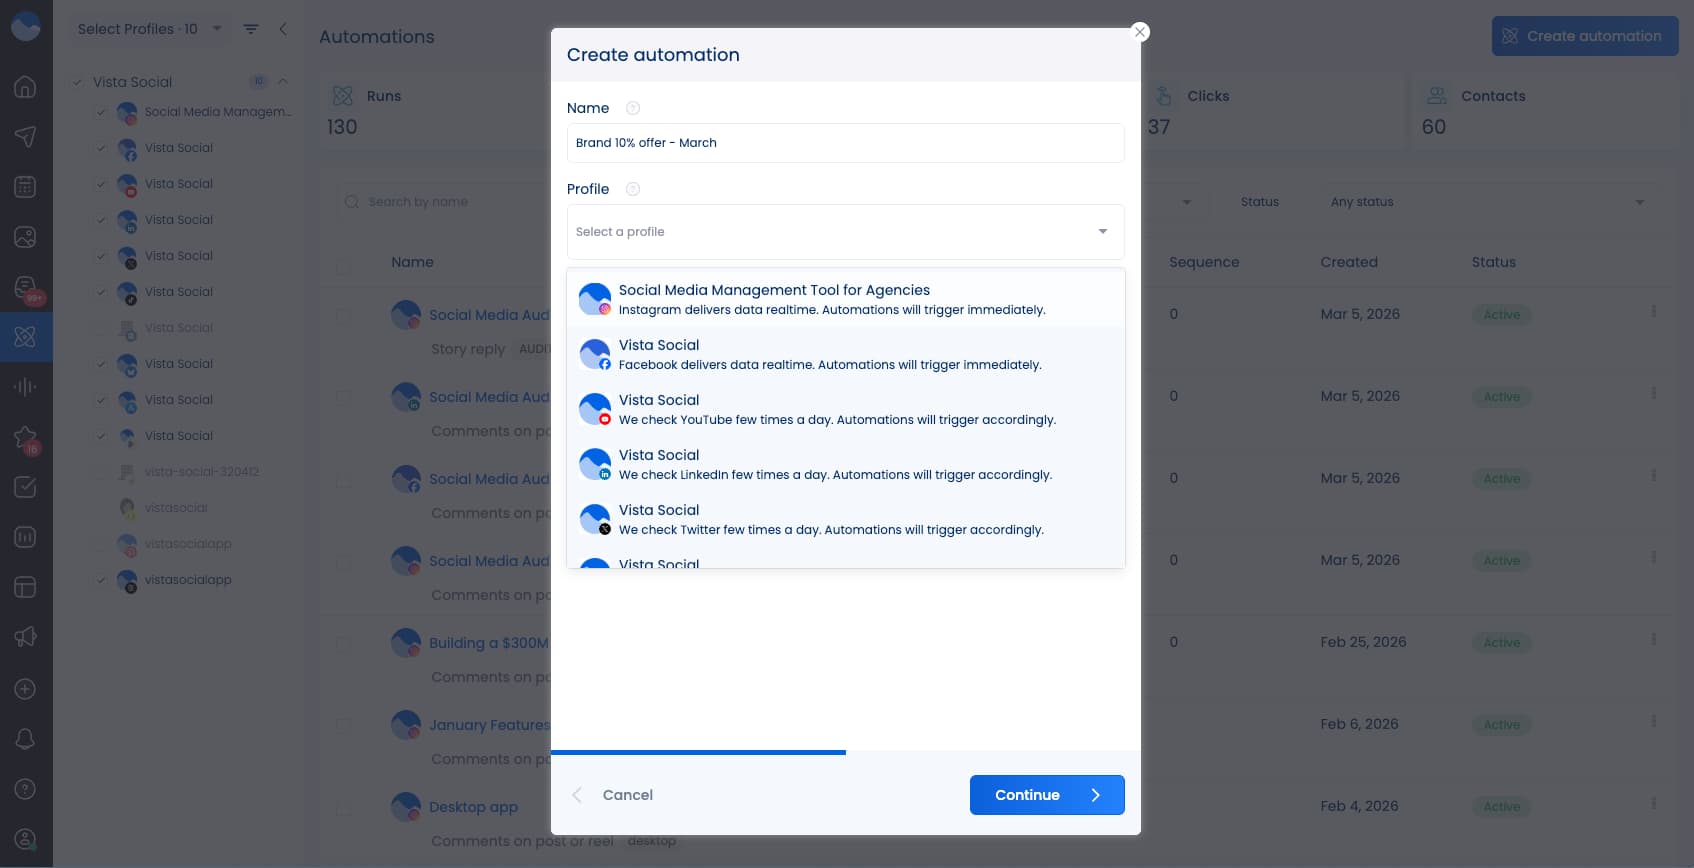The image size is (1694, 868).
Task: Check the January Features row checkbox
Action: (344, 725)
